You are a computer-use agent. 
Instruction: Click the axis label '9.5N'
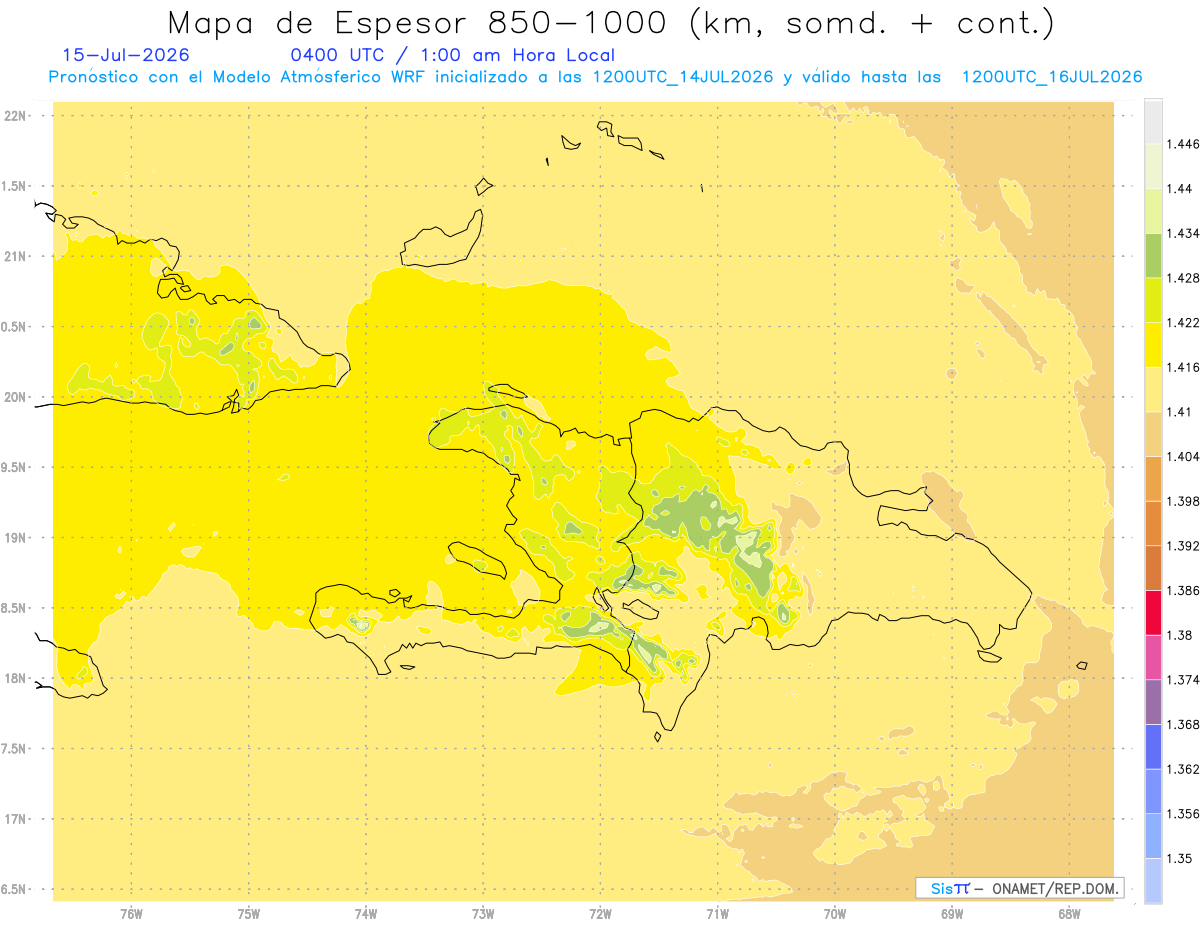coord(15,467)
